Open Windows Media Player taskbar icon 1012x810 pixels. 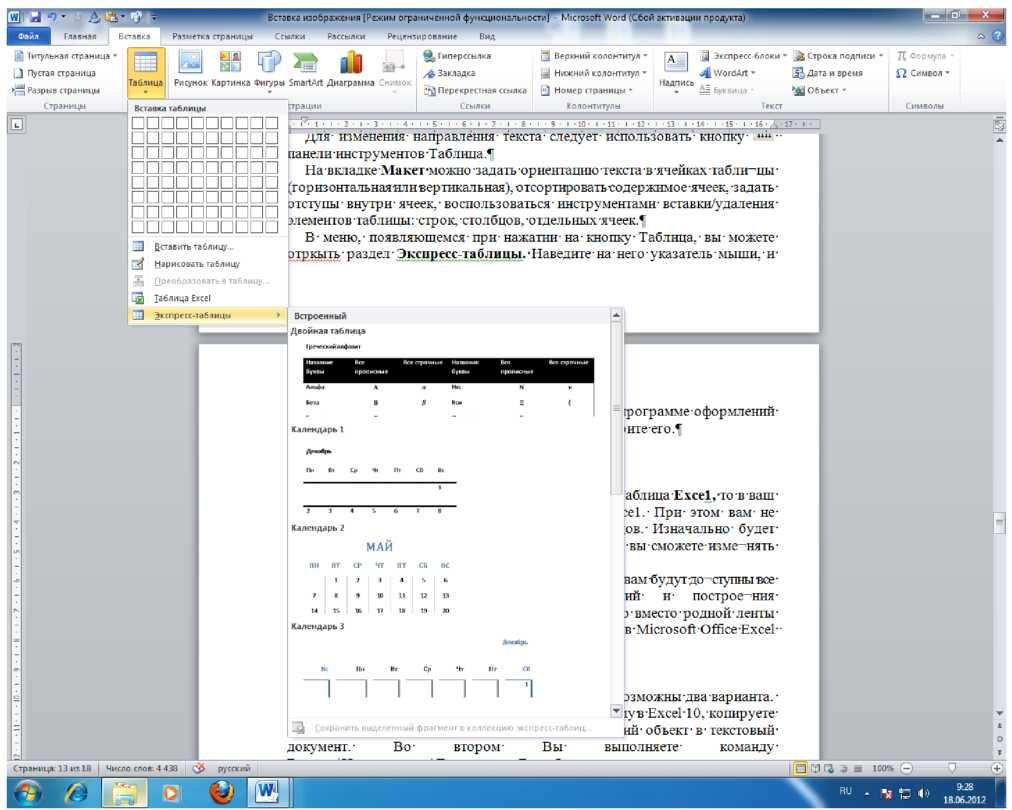tap(171, 792)
